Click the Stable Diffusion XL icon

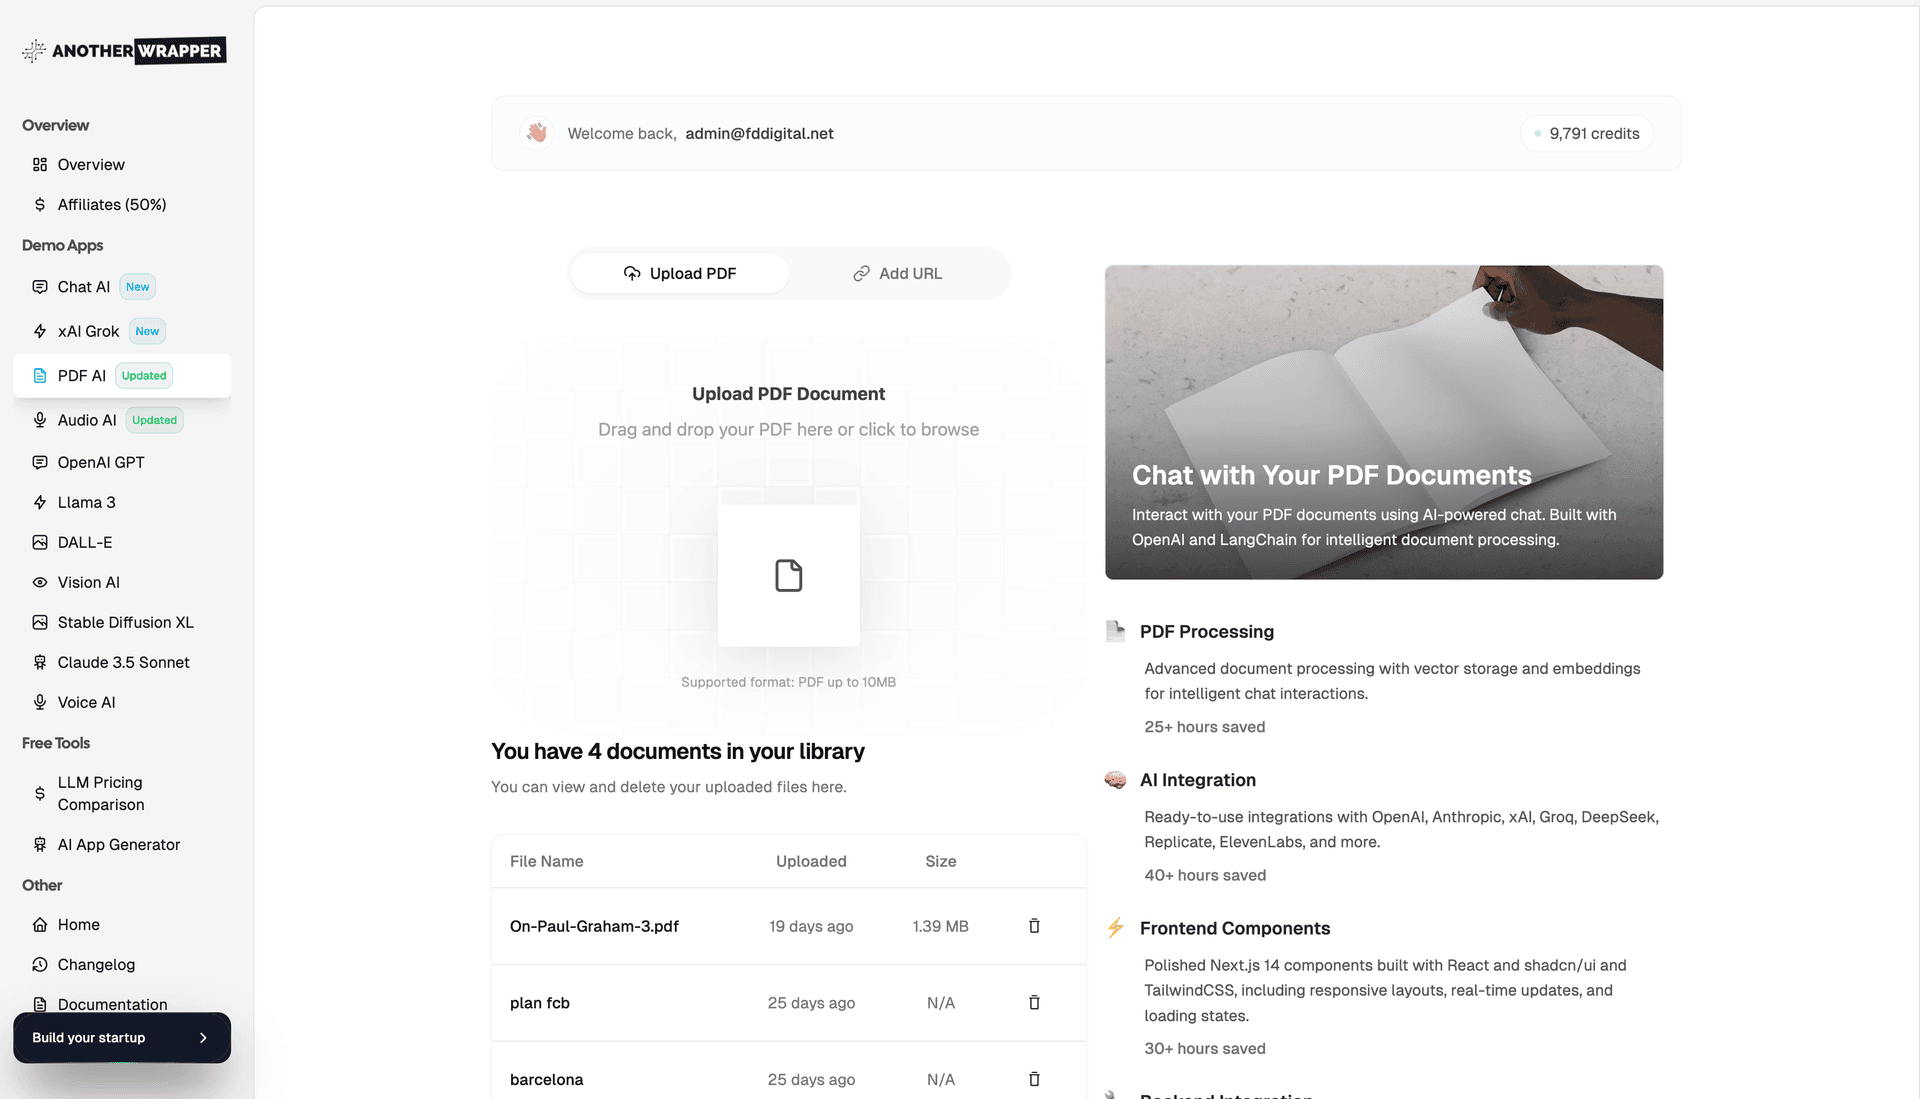coord(40,622)
